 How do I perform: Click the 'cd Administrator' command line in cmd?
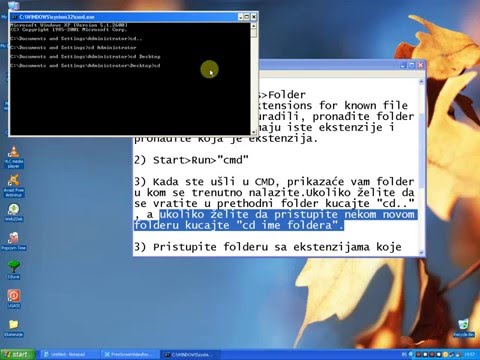point(73,48)
